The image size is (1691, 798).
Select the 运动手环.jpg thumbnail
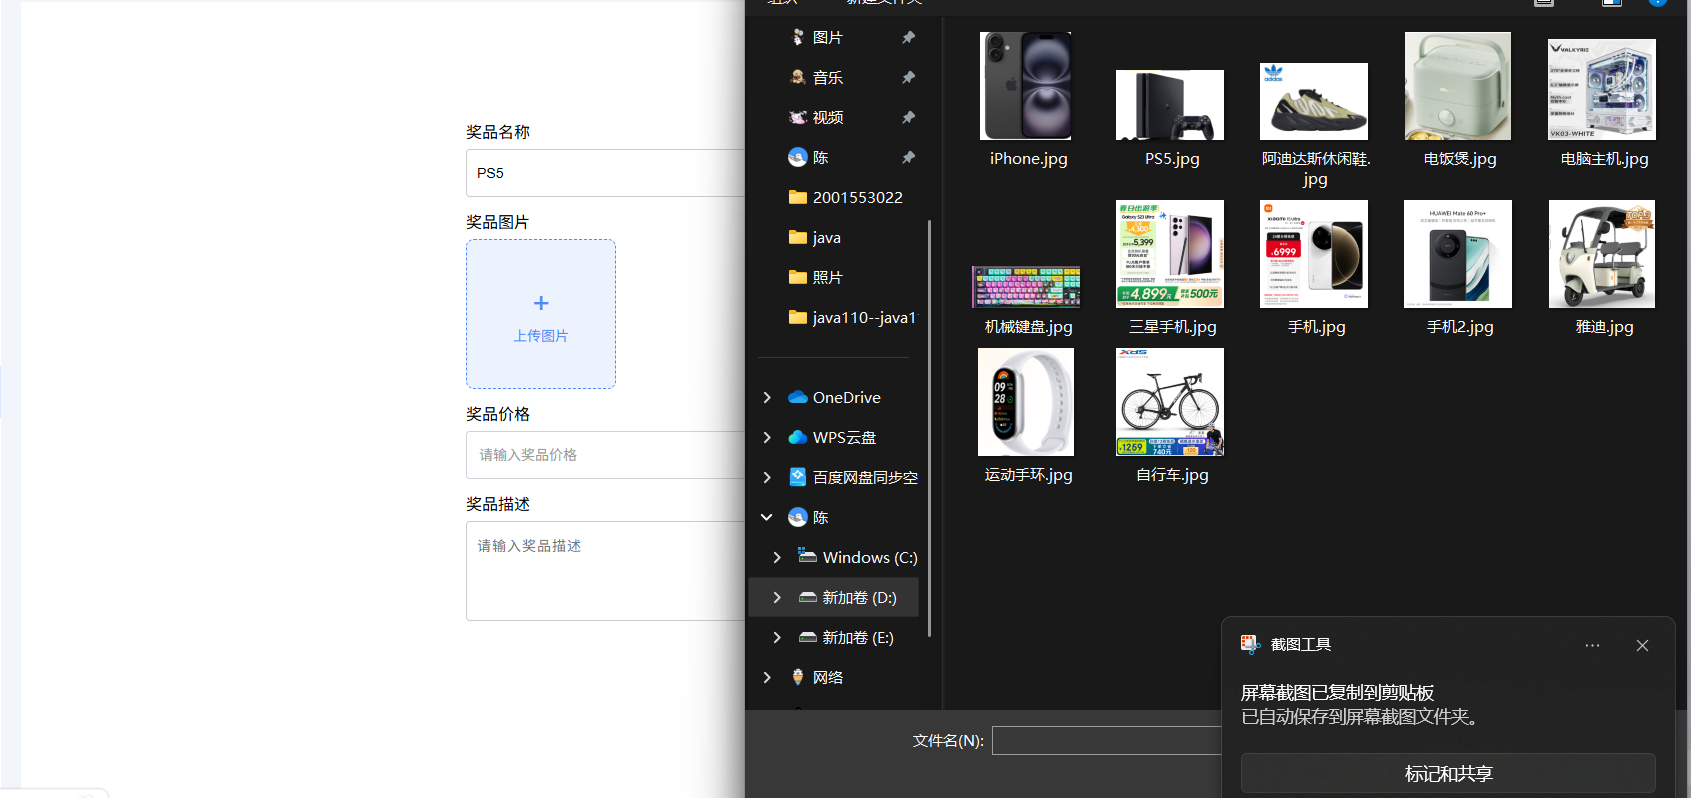coord(1026,402)
